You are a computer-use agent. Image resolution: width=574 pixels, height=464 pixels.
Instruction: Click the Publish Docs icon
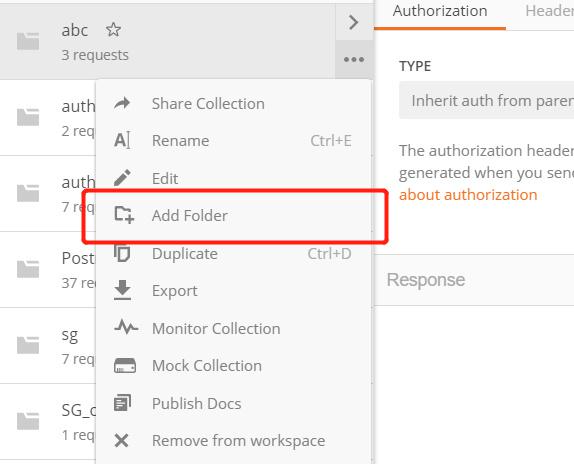[122, 403]
